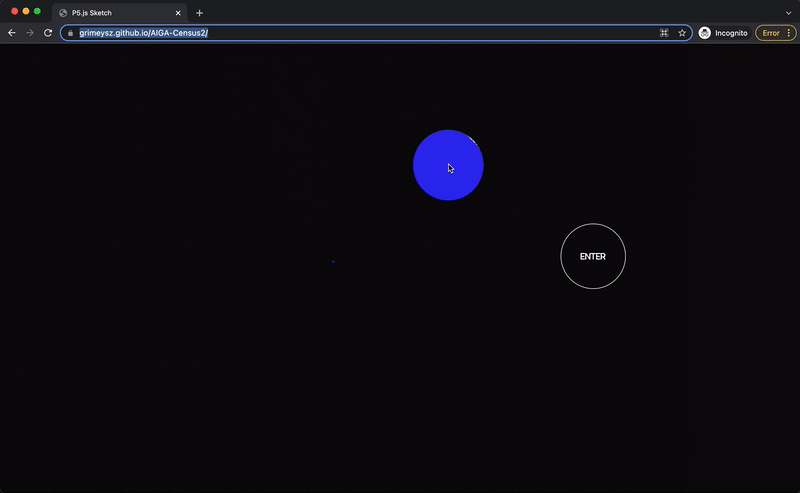
Task: Expand the tab search dropdown arrow
Action: pyautogui.click(x=788, y=13)
